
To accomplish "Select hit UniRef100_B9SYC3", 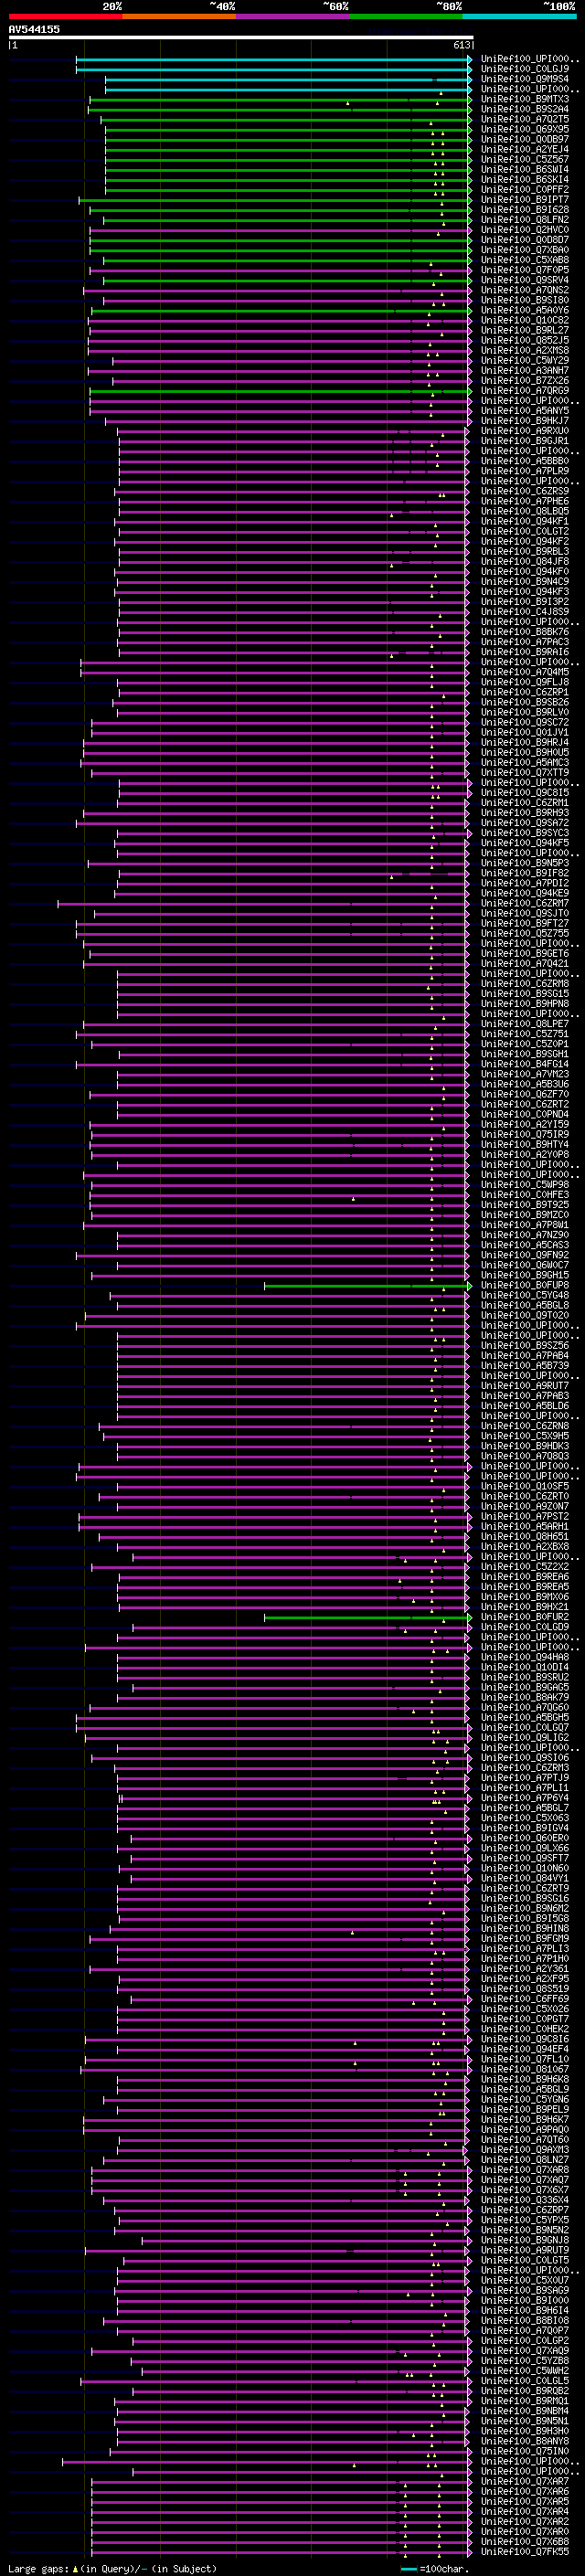I will pos(525,833).
